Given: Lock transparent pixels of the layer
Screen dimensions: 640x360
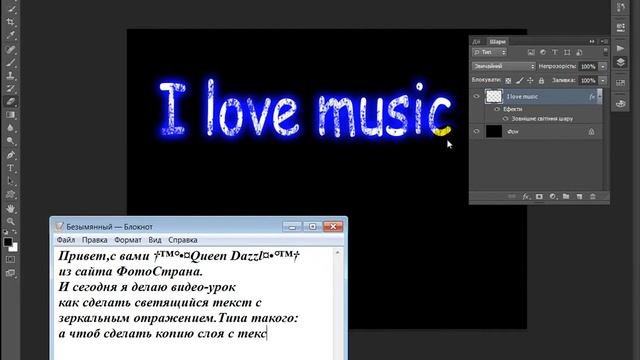Looking at the screenshot, I should pos(508,80).
